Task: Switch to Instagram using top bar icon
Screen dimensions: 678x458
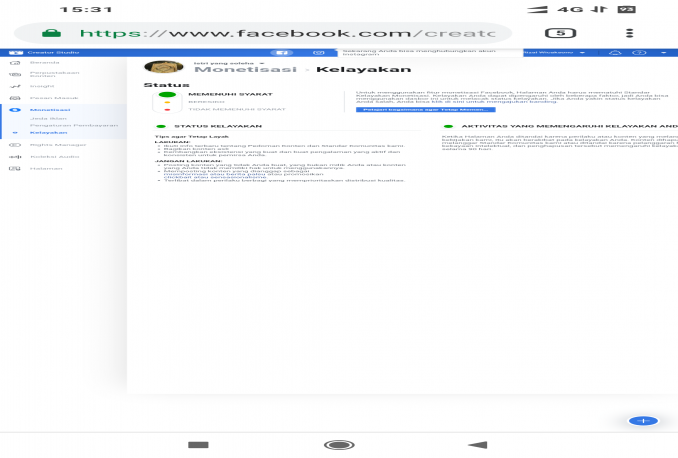Action: tap(318, 51)
